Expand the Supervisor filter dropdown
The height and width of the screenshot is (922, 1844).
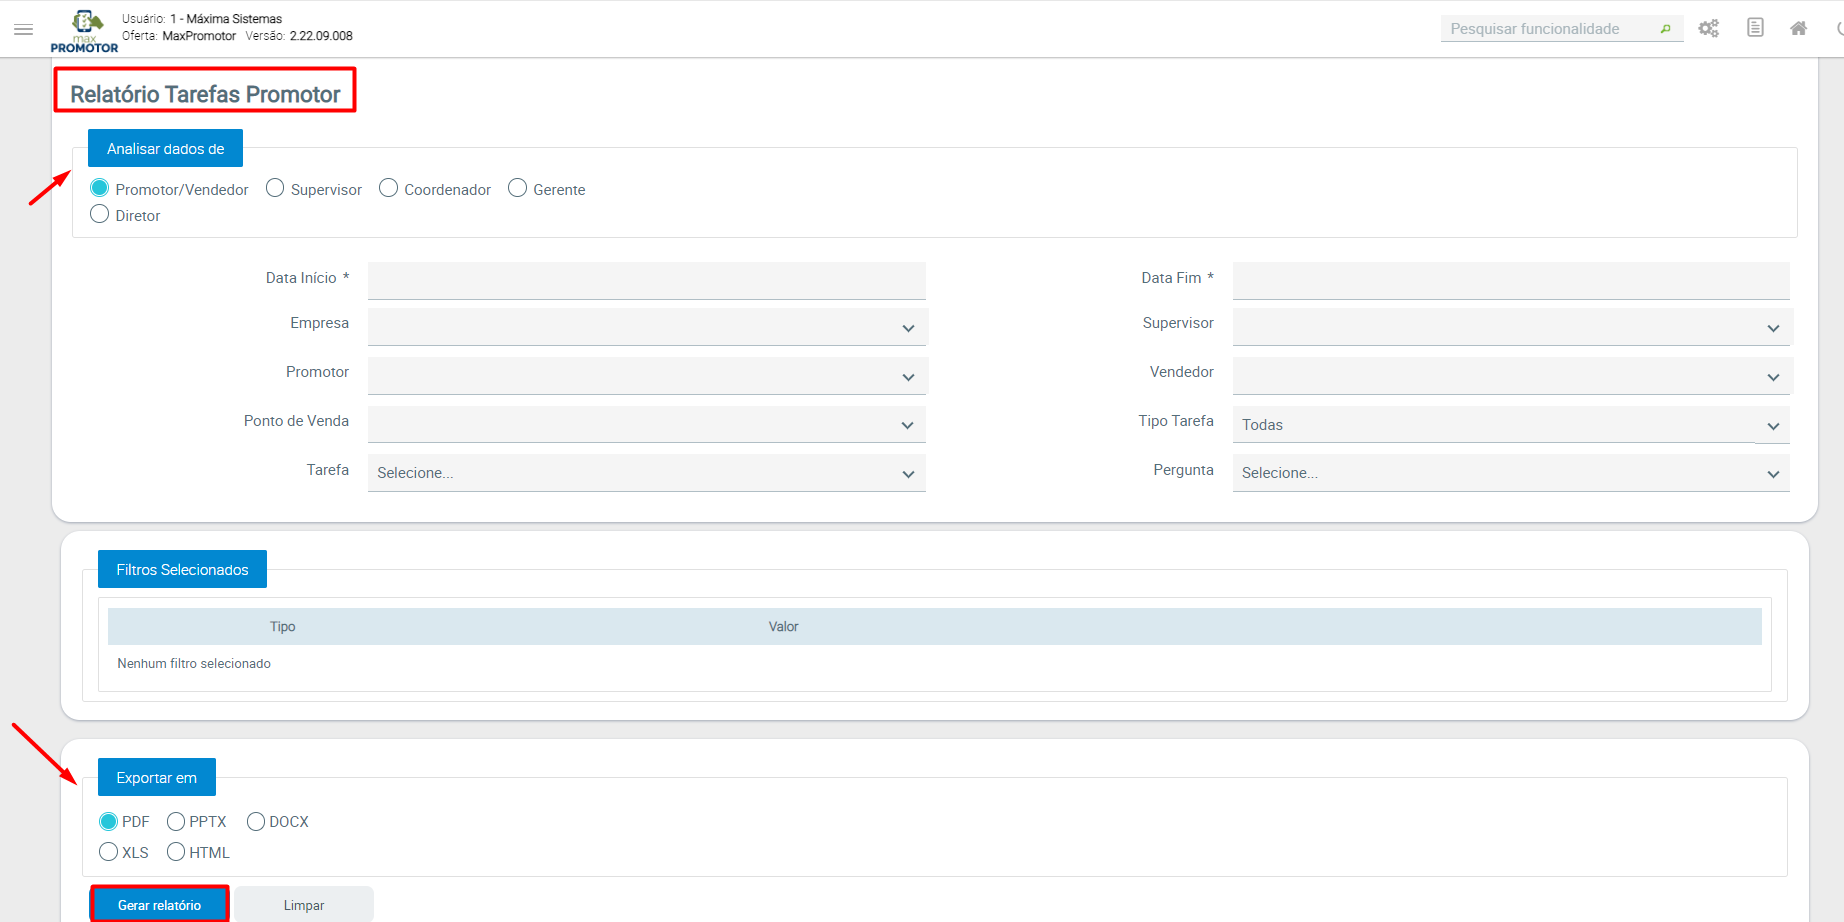1511,327
